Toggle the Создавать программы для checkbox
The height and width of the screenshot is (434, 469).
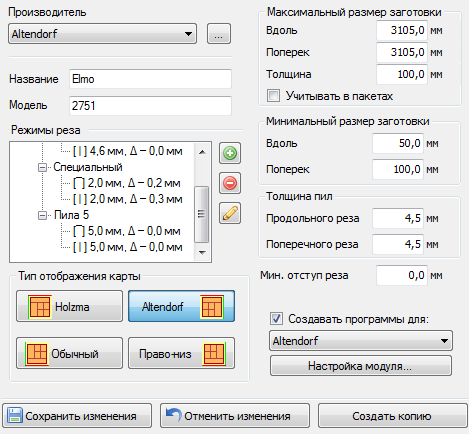tap(276, 319)
